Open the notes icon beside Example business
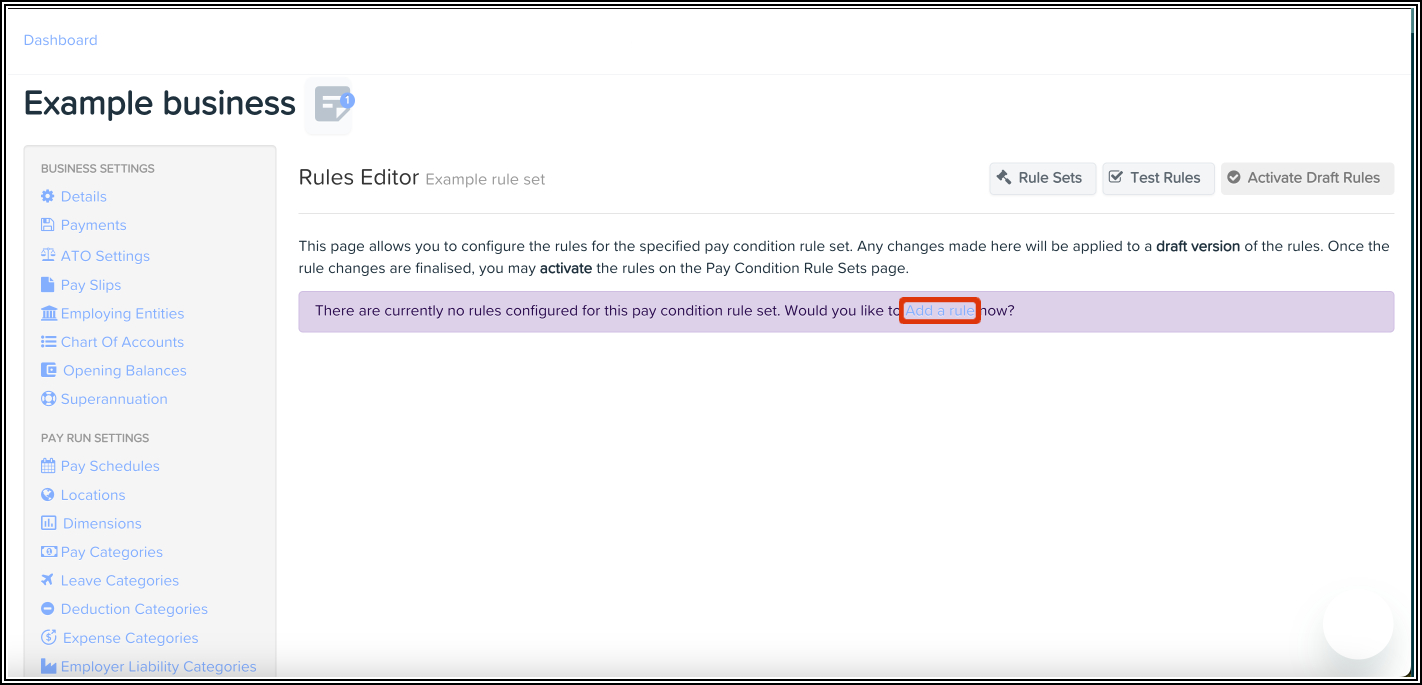 pos(328,103)
